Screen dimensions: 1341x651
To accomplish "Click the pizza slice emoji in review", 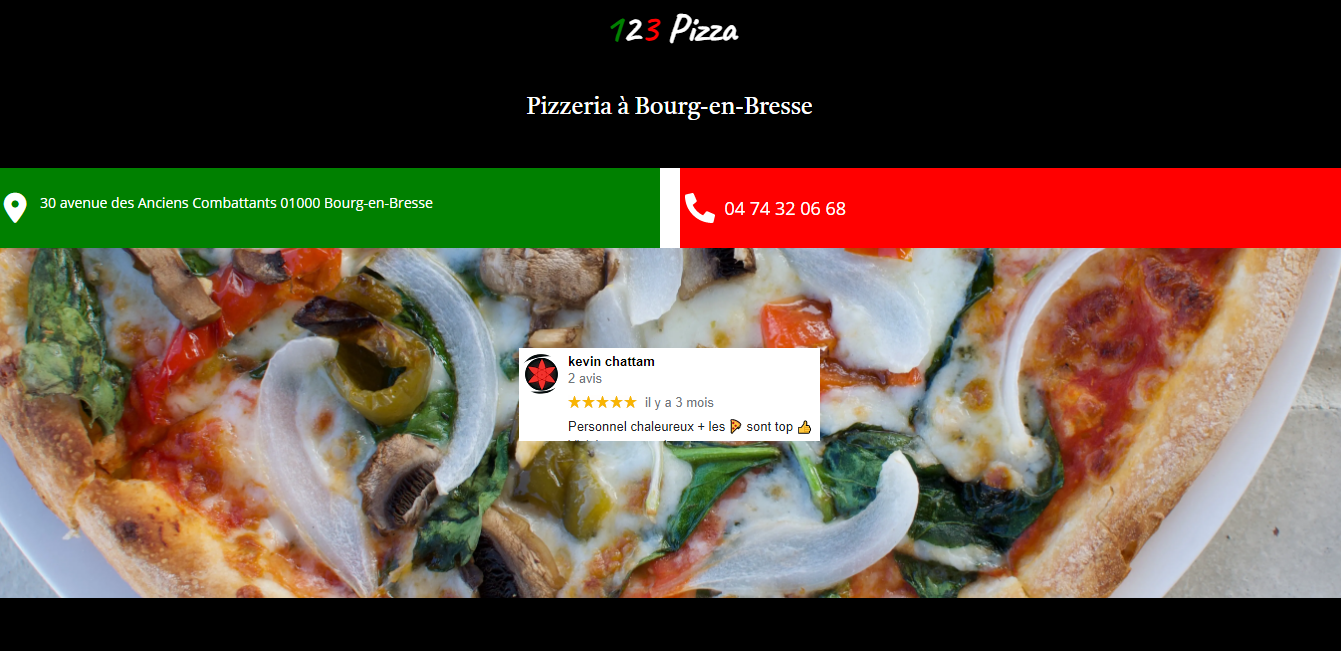I will tap(736, 427).
